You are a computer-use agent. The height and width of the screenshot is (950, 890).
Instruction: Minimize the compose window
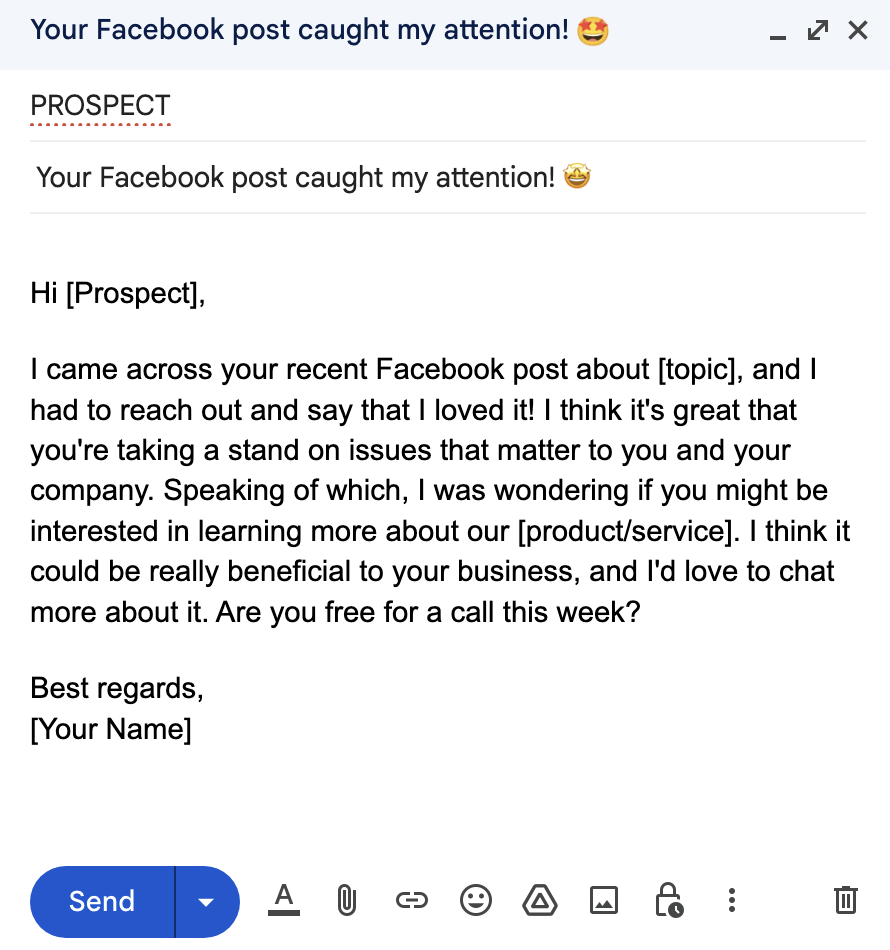[x=778, y=32]
